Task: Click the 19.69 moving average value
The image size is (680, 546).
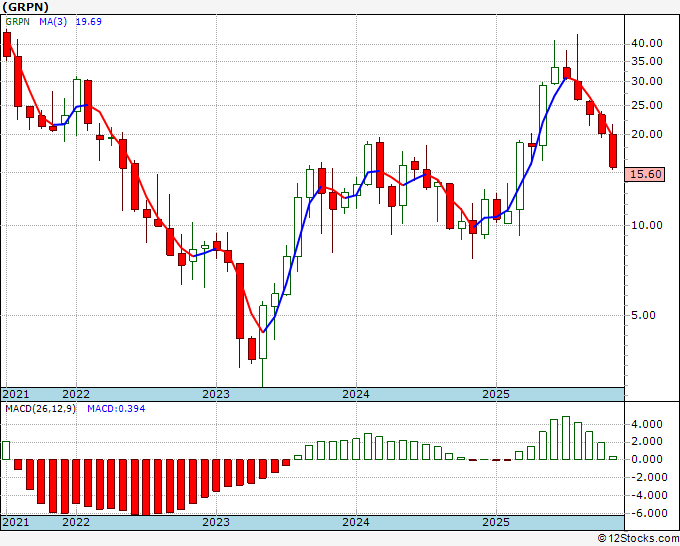Action: tap(88, 22)
